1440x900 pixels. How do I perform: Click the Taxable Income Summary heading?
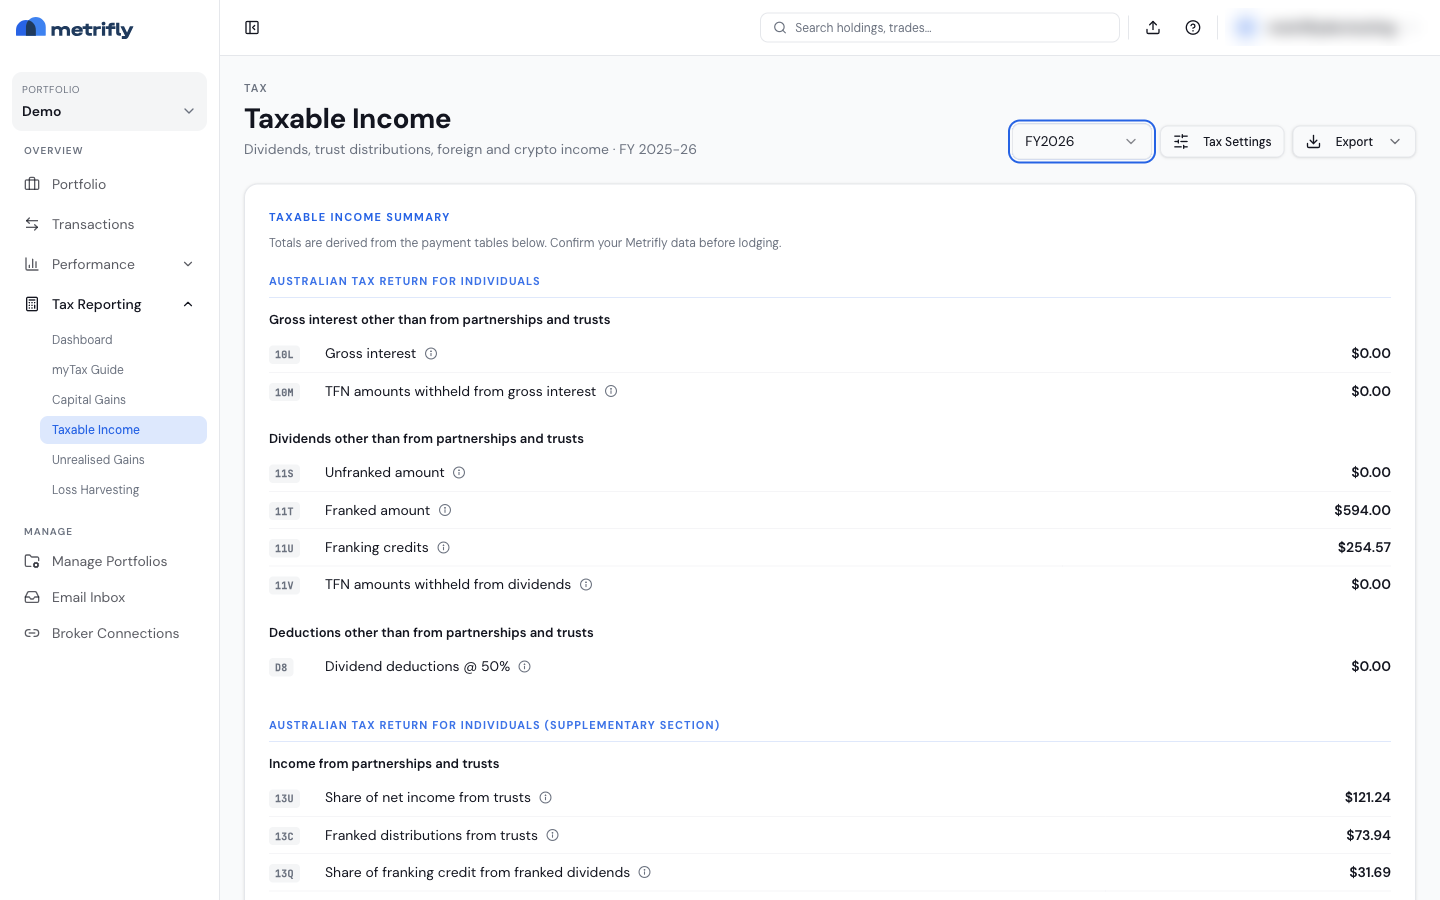pos(359,217)
